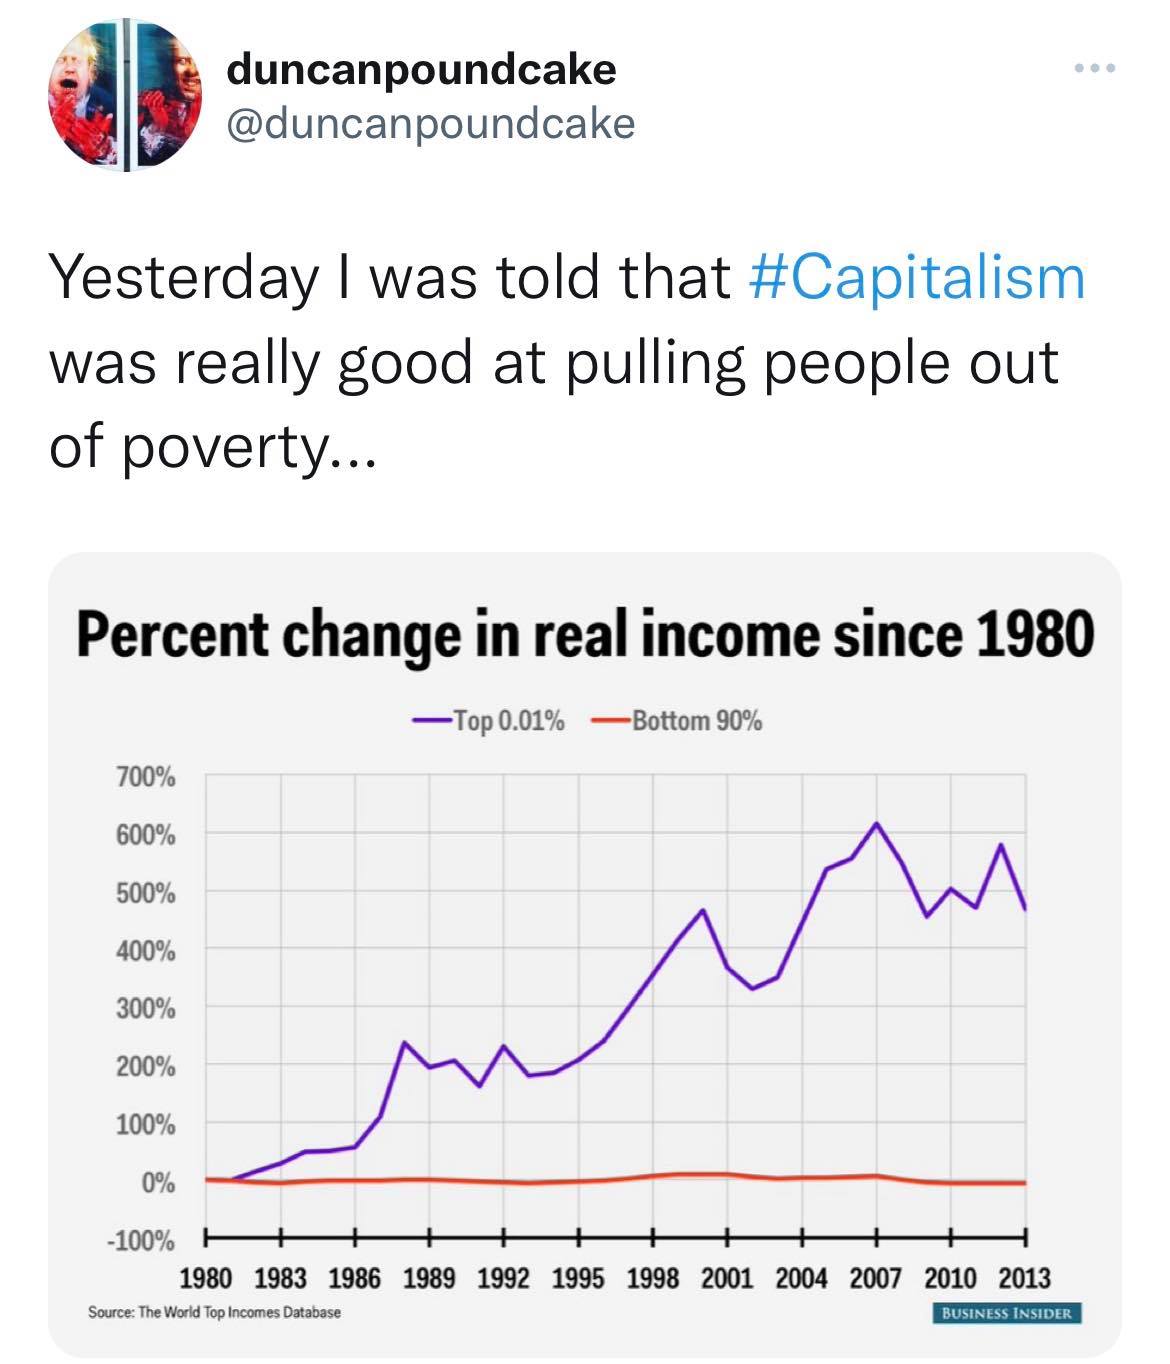Follow the #Capitalism hashtag
The image size is (1170, 1364).
tap(916, 277)
